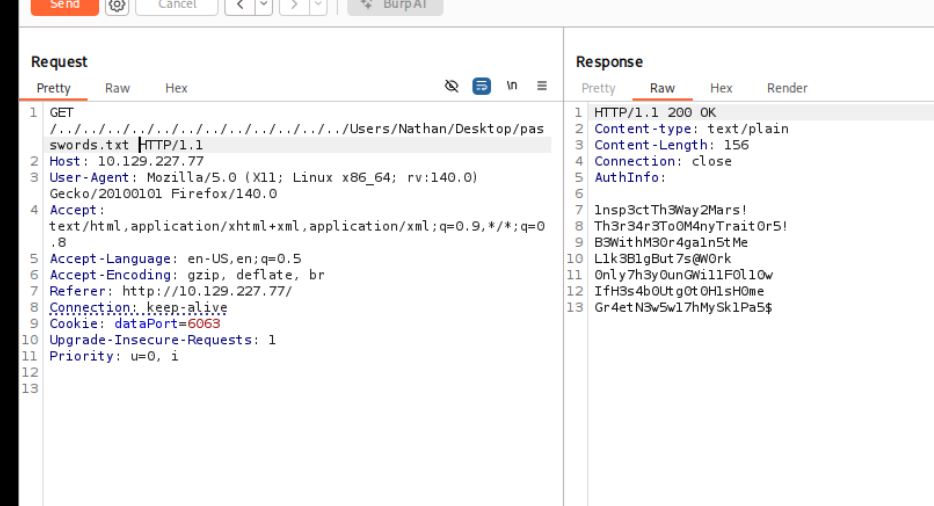Switch Response view to Hex tab
Viewport: 934px width, 506px height.
[x=721, y=88]
